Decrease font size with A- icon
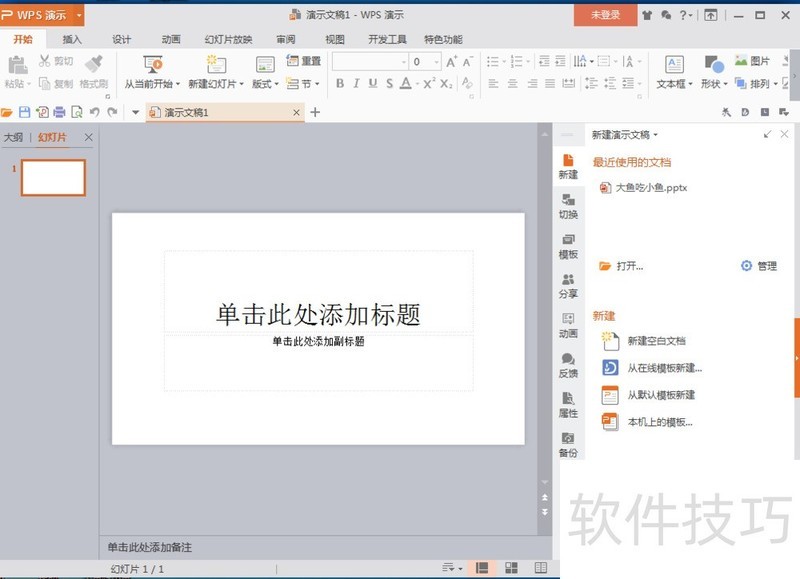800x579 pixels. (x=468, y=62)
